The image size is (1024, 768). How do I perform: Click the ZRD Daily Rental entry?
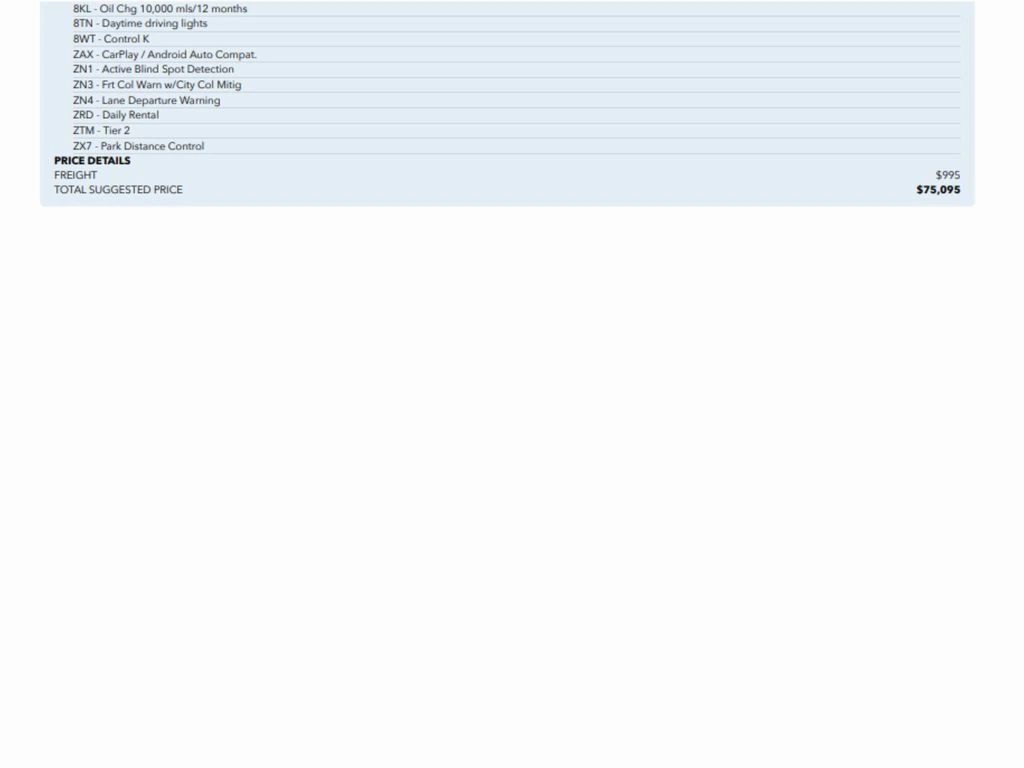tap(115, 115)
